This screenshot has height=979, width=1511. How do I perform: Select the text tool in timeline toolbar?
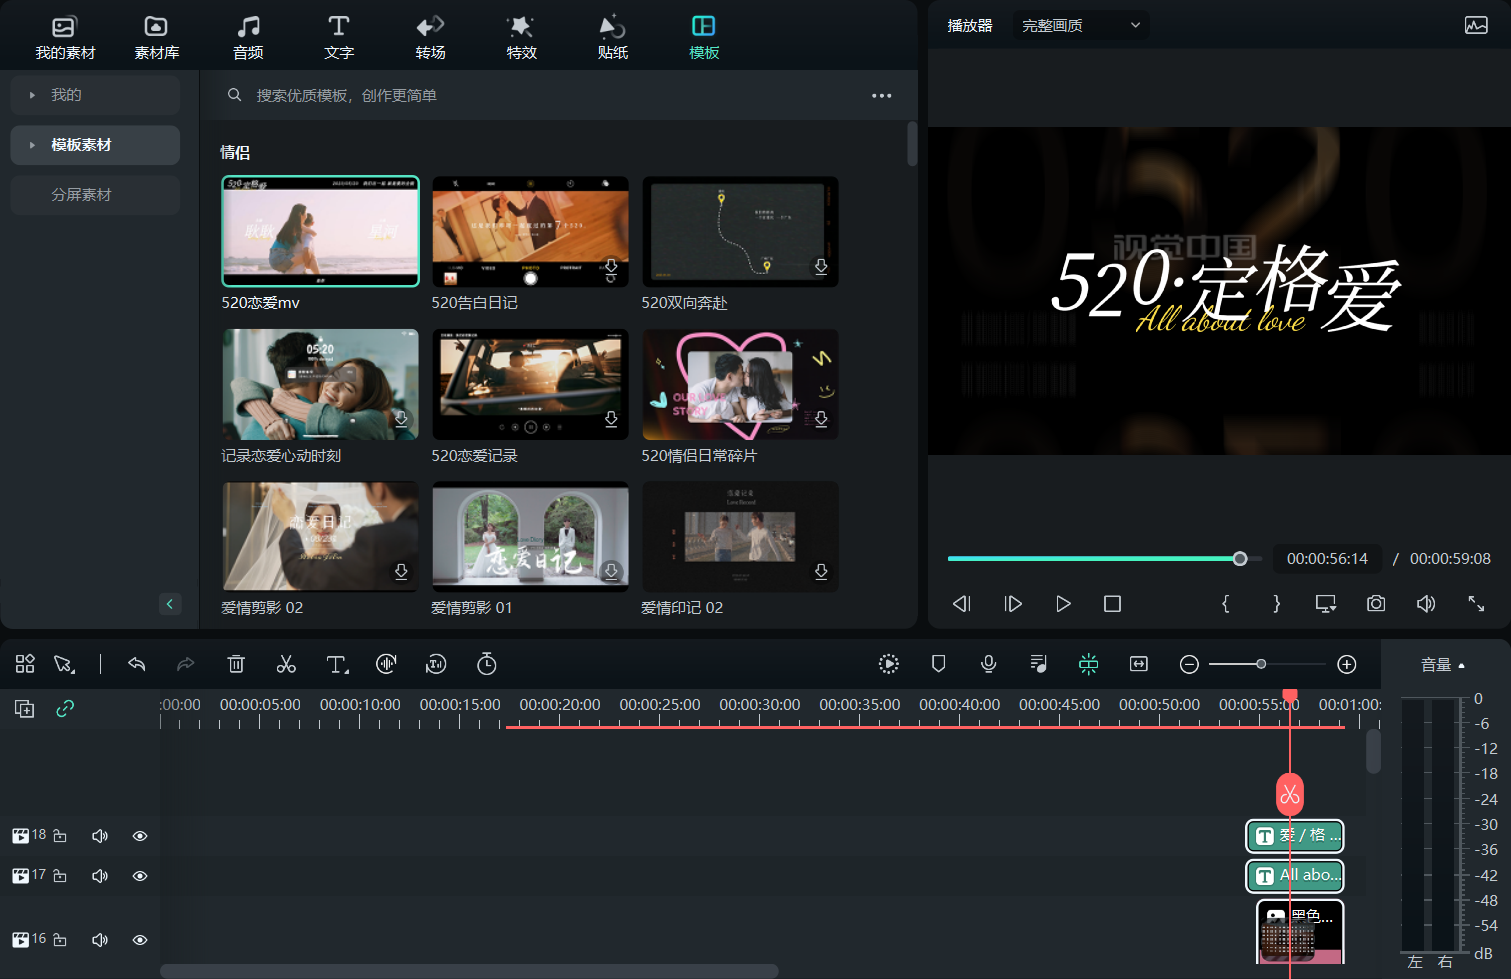tap(337, 664)
